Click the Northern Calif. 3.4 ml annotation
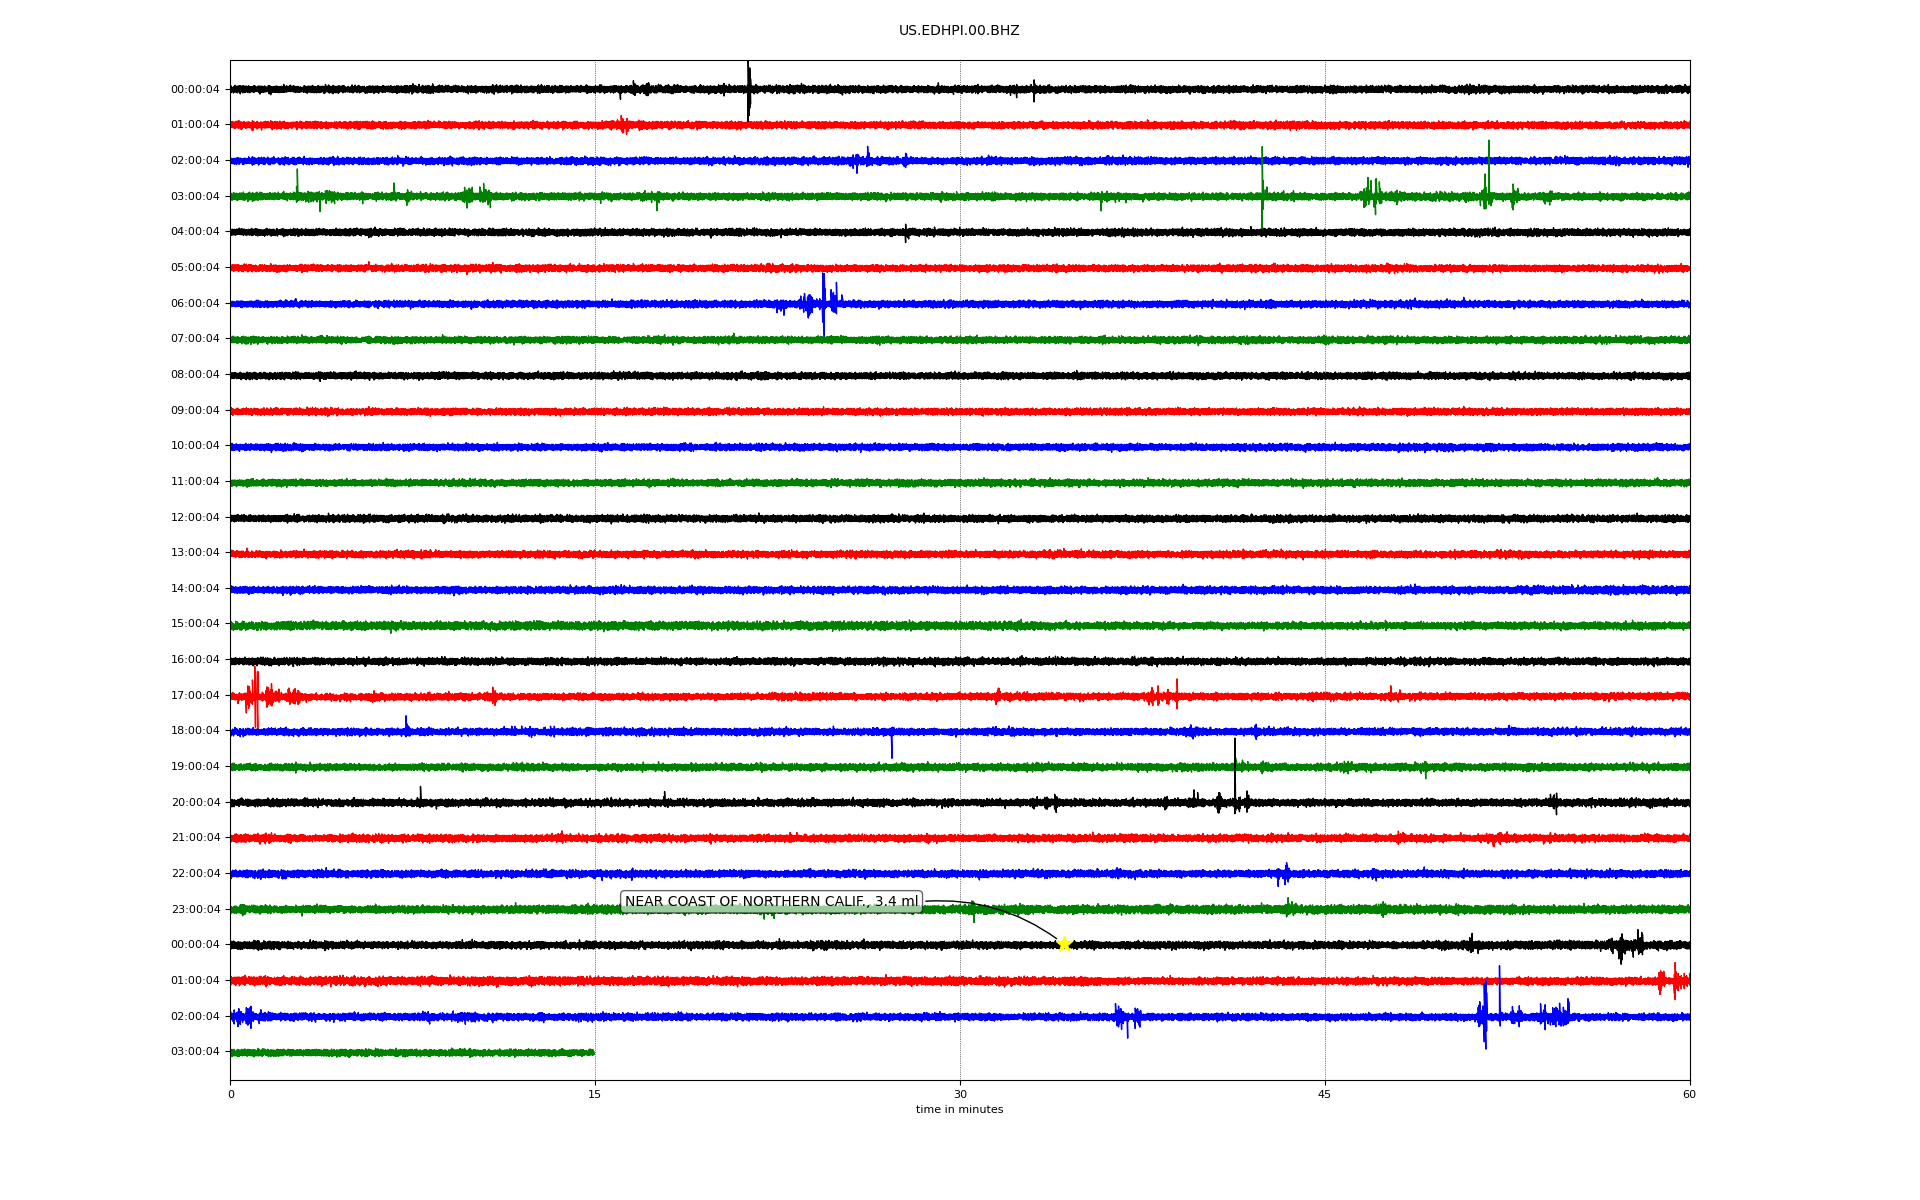Image resolution: width=1920 pixels, height=1200 pixels. click(x=771, y=902)
